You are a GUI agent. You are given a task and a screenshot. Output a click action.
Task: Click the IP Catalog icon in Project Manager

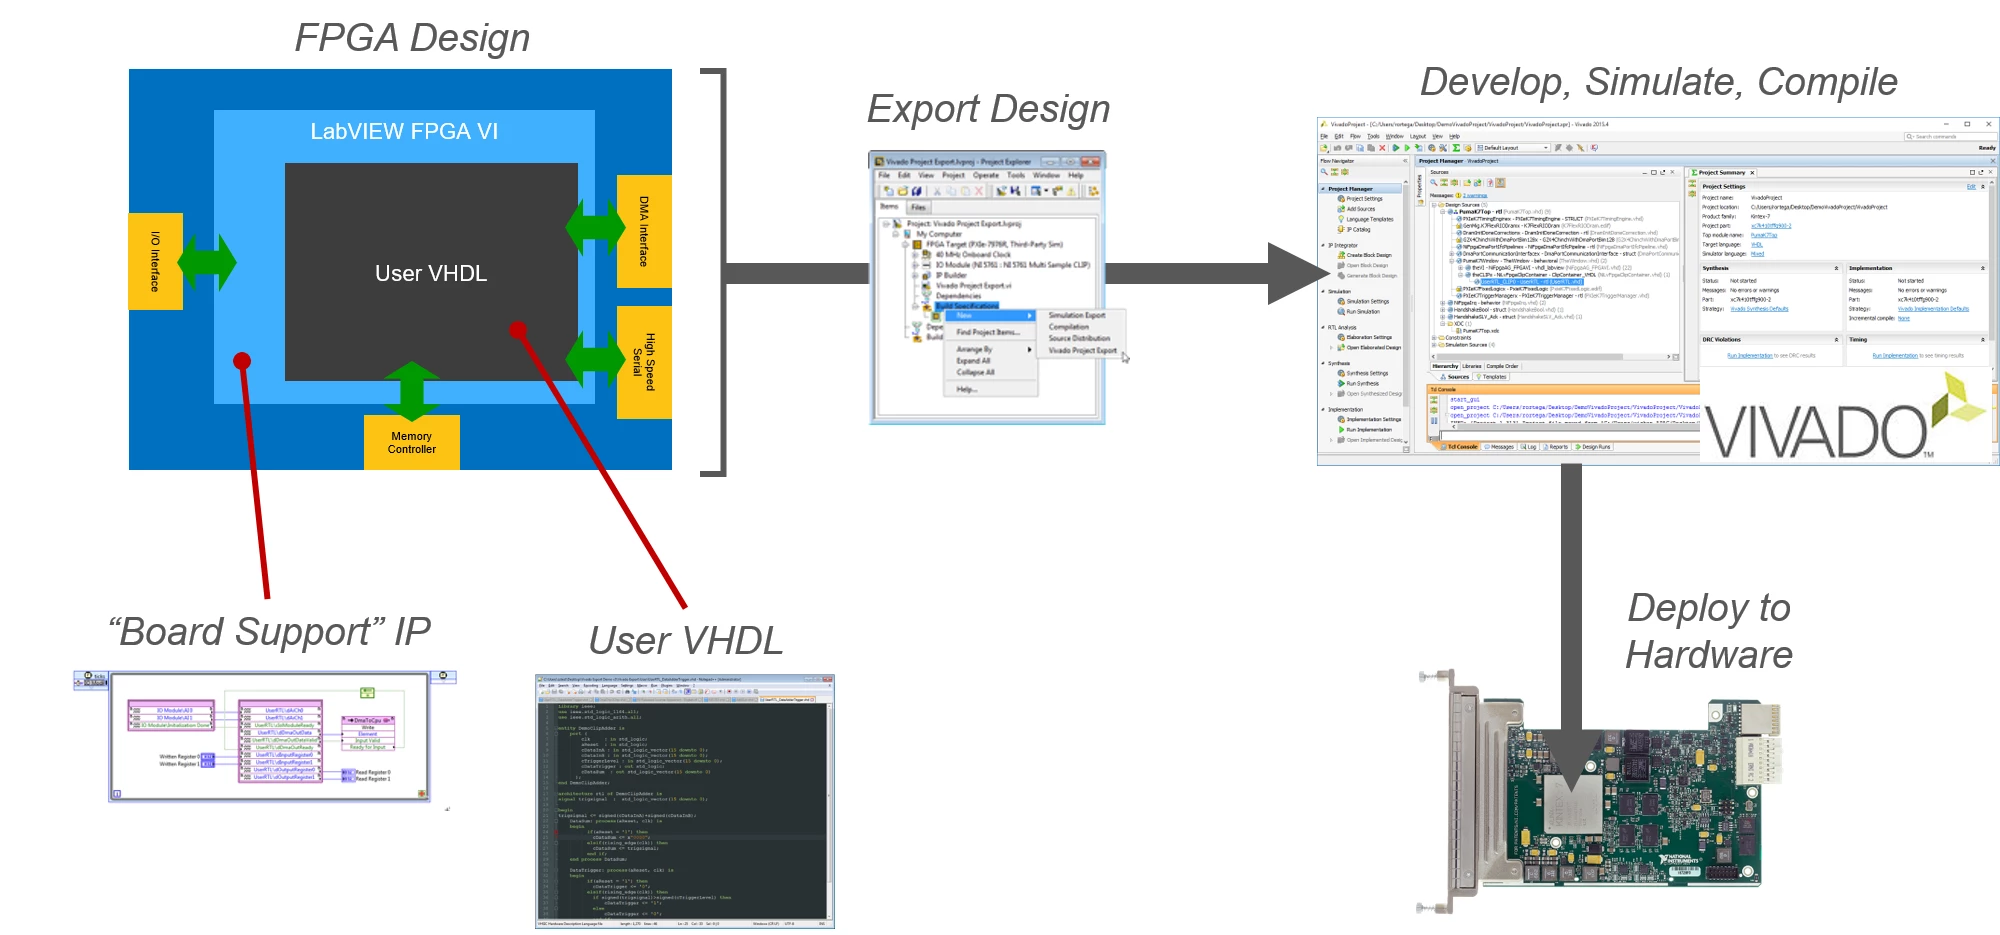1341,229
